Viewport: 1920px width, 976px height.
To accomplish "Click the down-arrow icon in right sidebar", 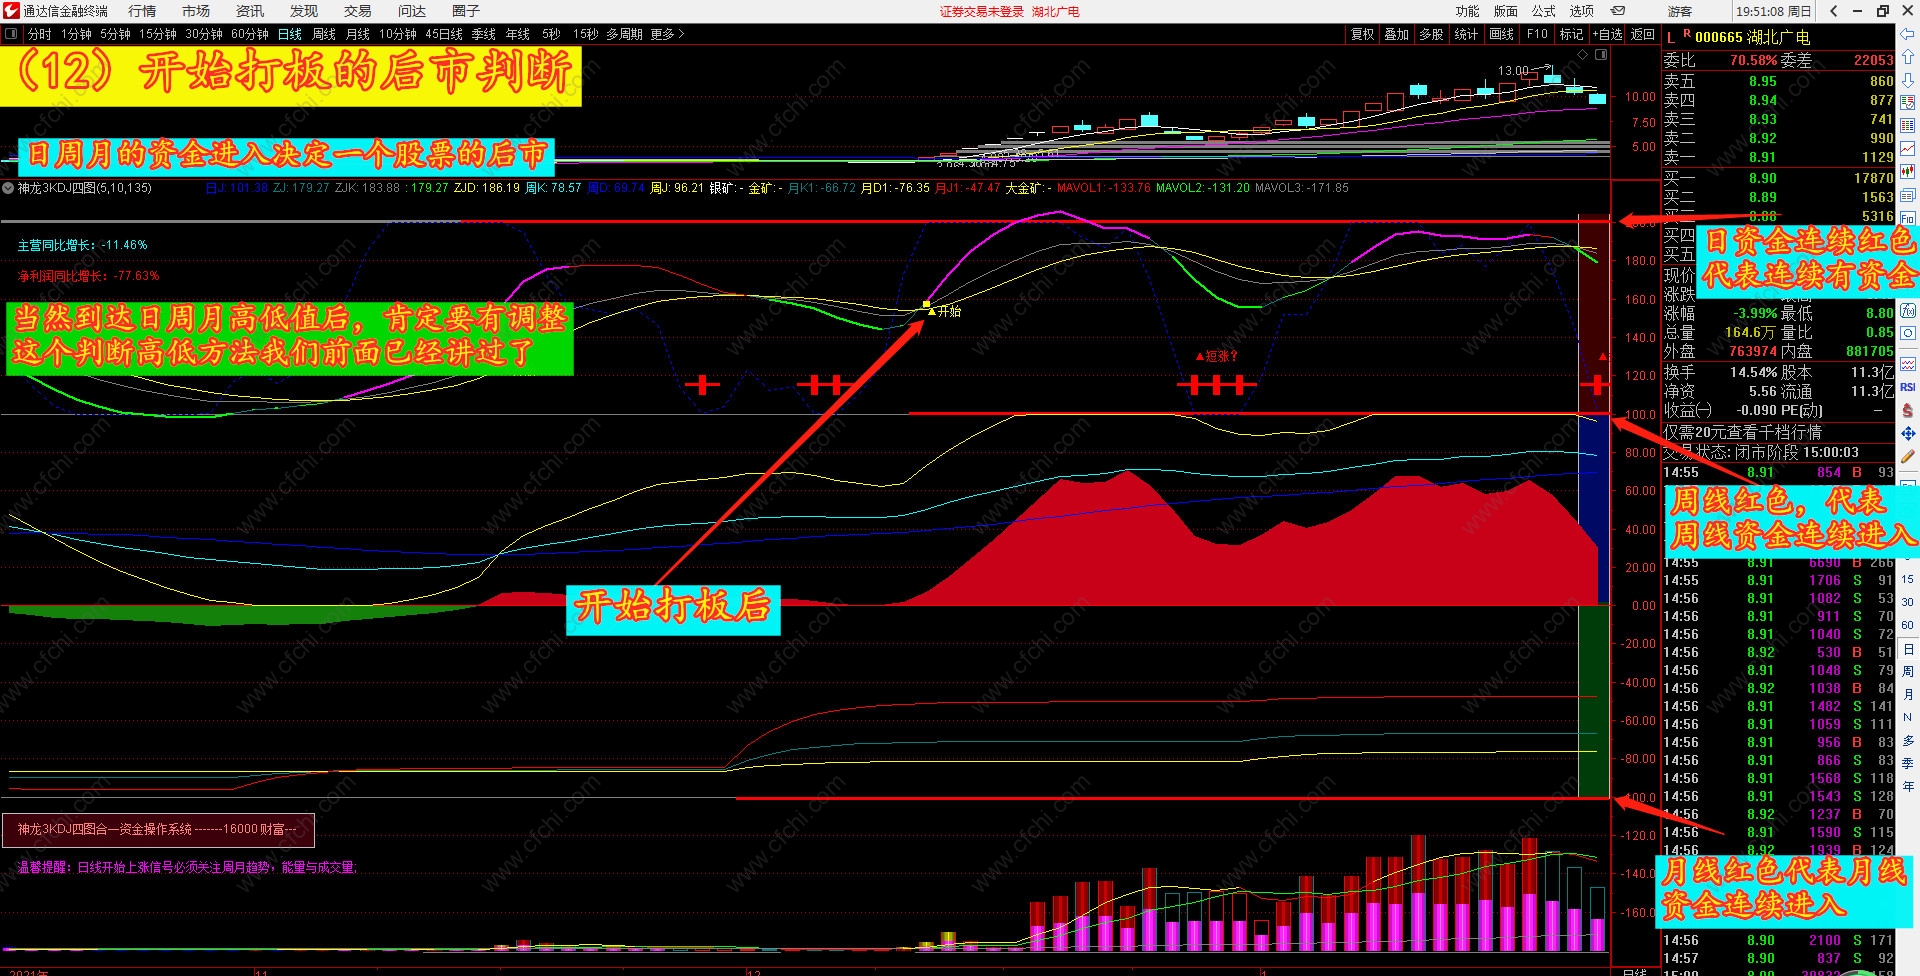I will click(1908, 79).
